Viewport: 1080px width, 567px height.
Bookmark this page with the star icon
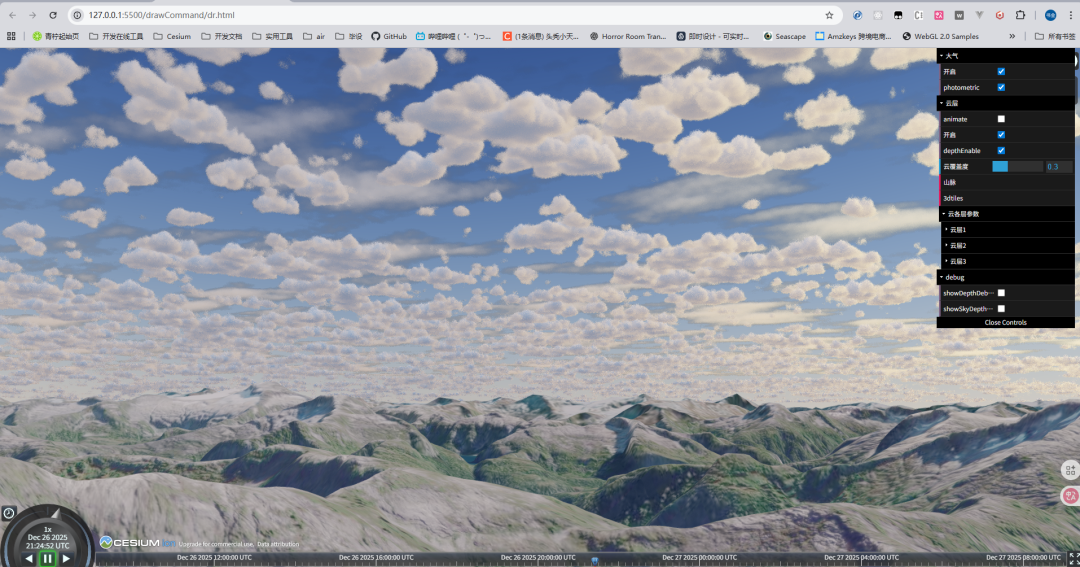pos(829,14)
